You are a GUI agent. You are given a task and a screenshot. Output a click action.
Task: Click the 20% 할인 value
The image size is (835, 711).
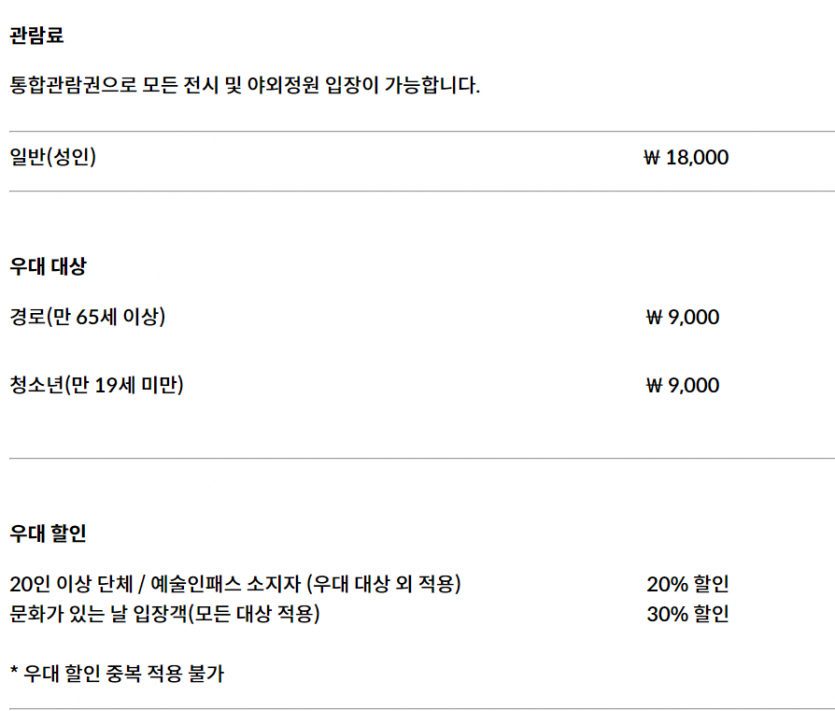click(687, 584)
